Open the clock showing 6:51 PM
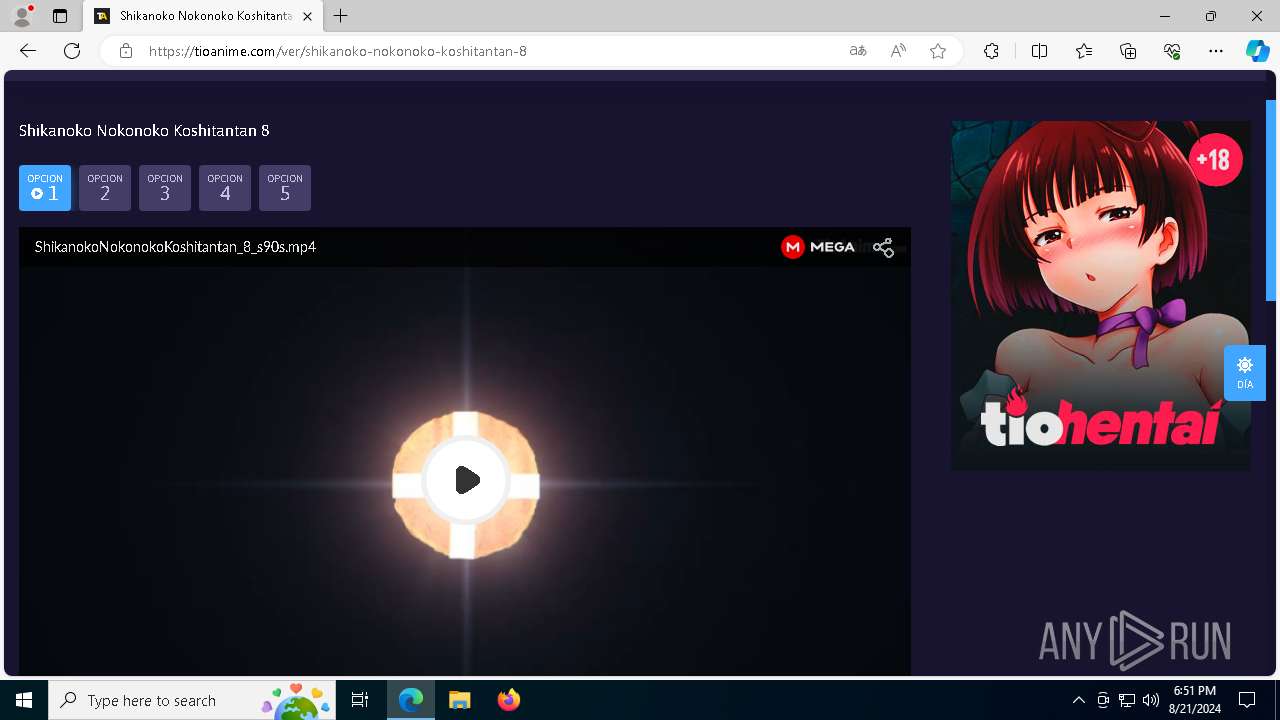This screenshot has width=1280, height=720. pyautogui.click(x=1195, y=700)
